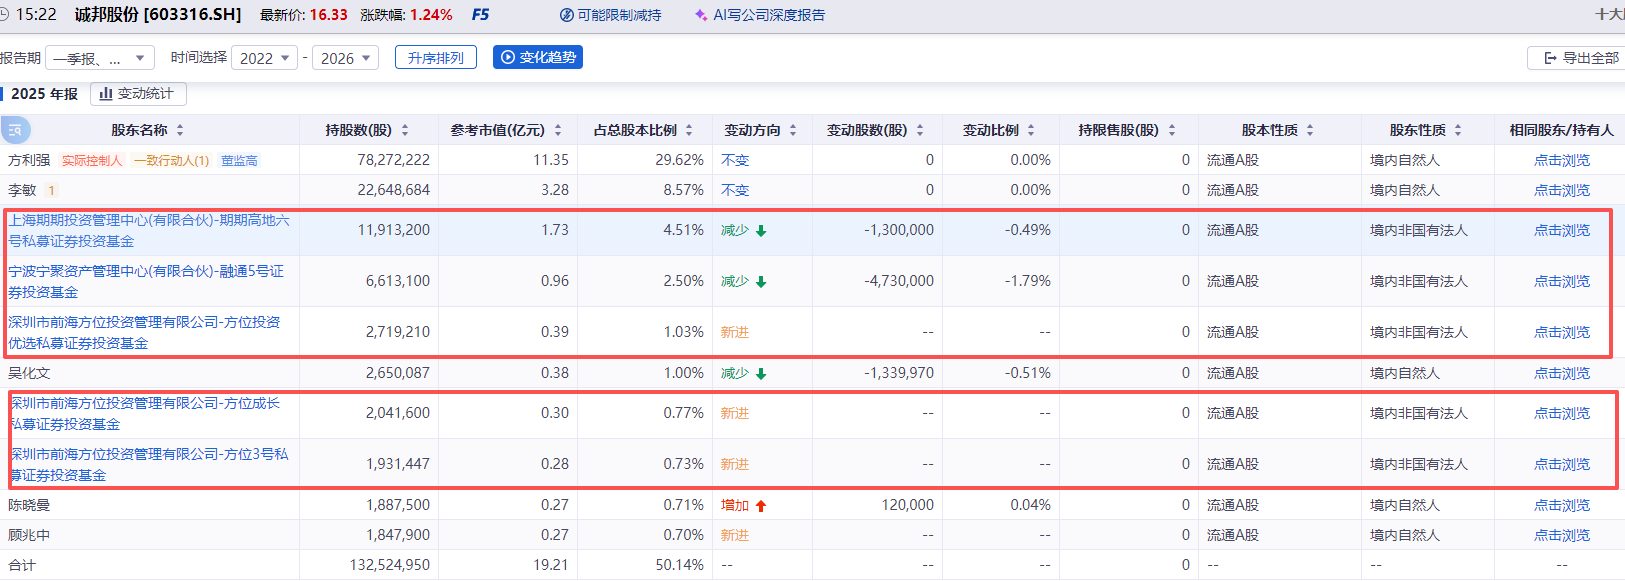Sort by 持股数(股) column arrows
This screenshot has width=1625, height=581.
(405, 130)
